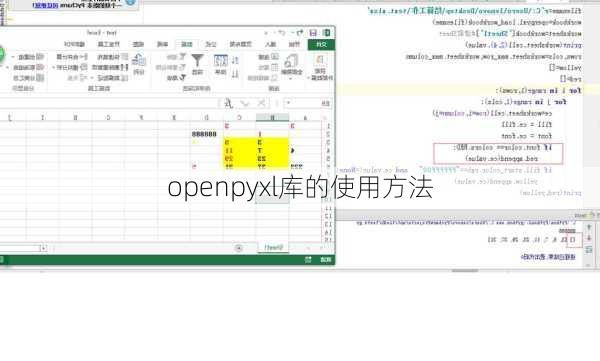
Task: Click Remove Duplicates (删除重复项)
Action: [110, 67]
